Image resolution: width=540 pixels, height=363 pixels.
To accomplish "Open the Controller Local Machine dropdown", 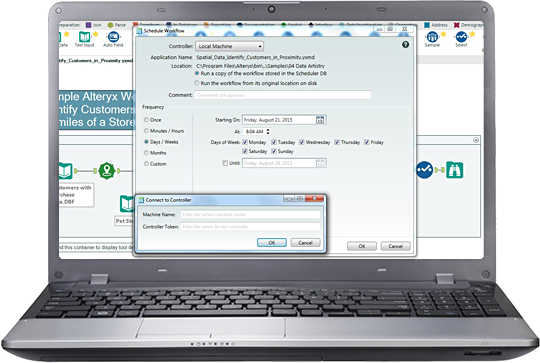I will pyautogui.click(x=230, y=46).
